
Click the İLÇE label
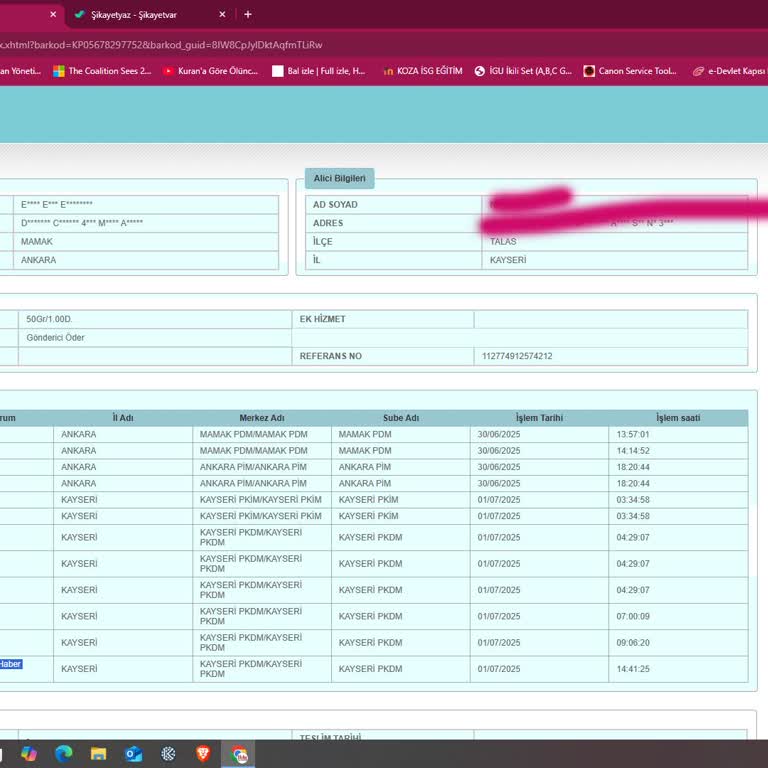click(322, 241)
